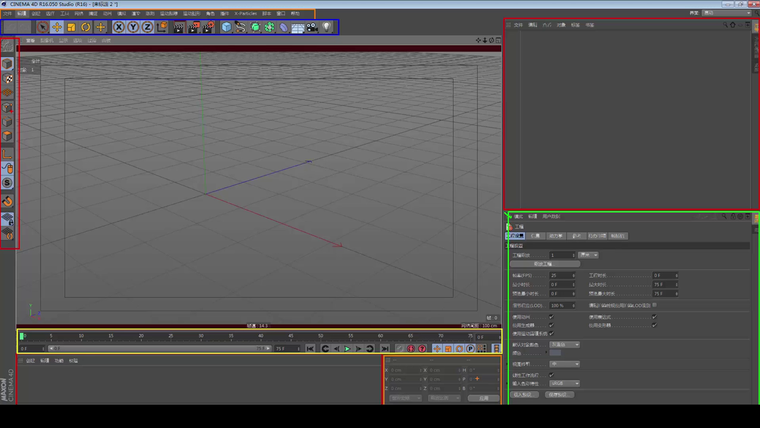Toggle the Use Animation checkbox
760x428 pixels.
(x=550, y=317)
